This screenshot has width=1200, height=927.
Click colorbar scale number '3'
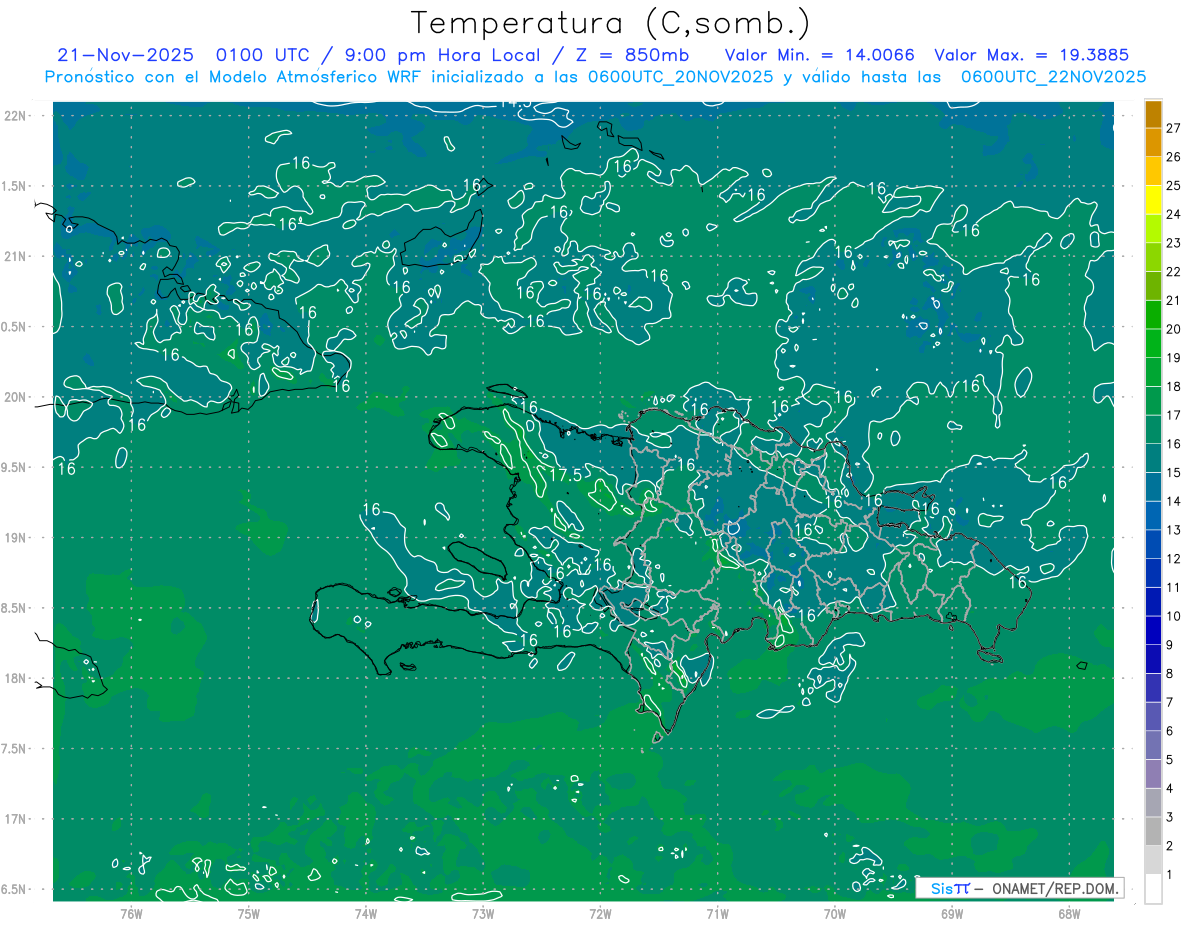click(x=1170, y=817)
